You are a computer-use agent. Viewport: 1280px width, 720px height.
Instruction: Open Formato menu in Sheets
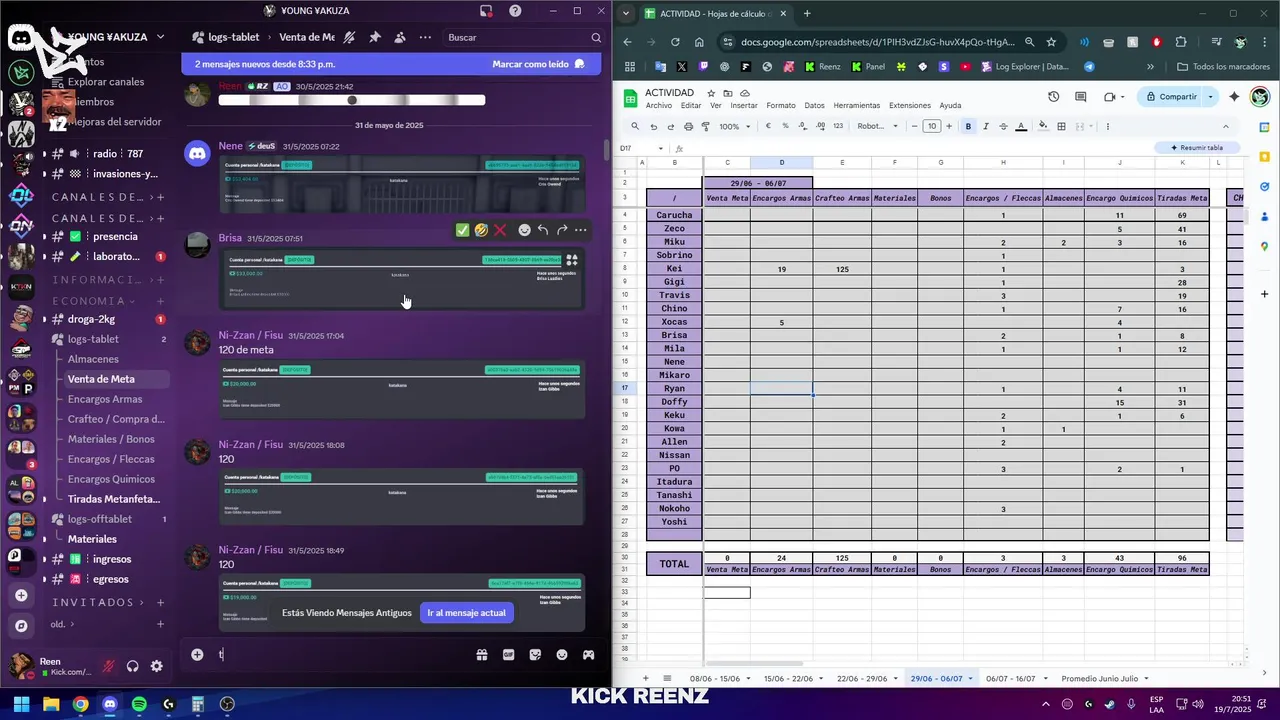tap(781, 105)
